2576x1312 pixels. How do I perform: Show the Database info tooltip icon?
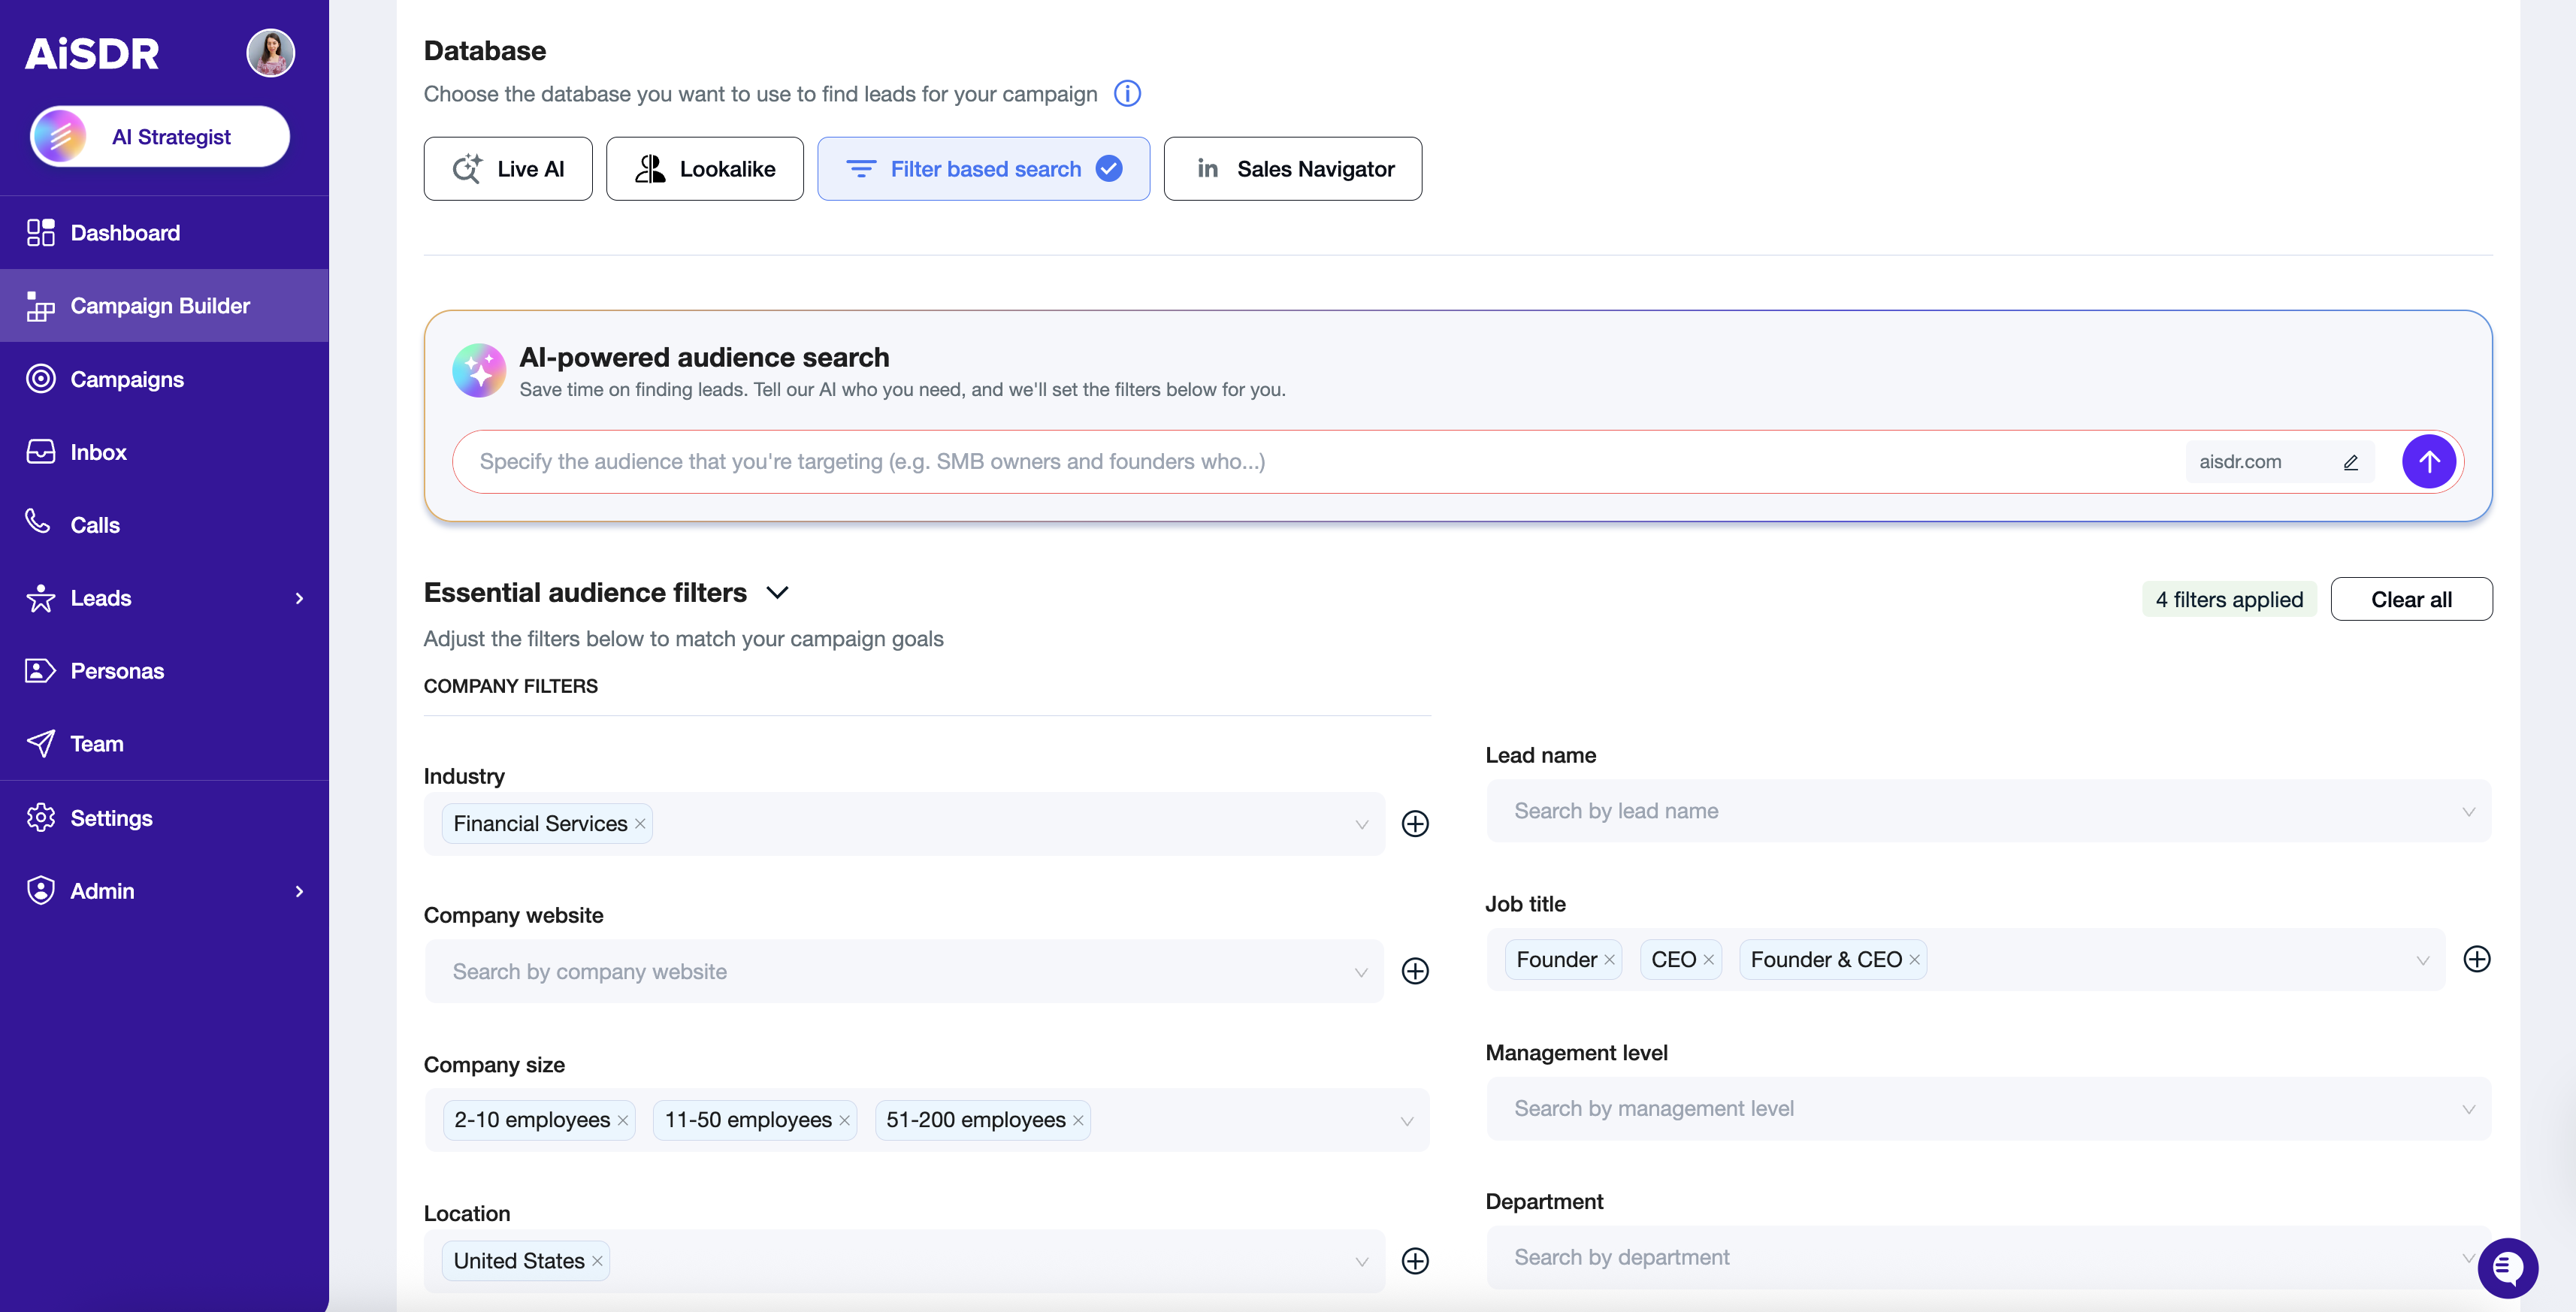coord(1127,93)
